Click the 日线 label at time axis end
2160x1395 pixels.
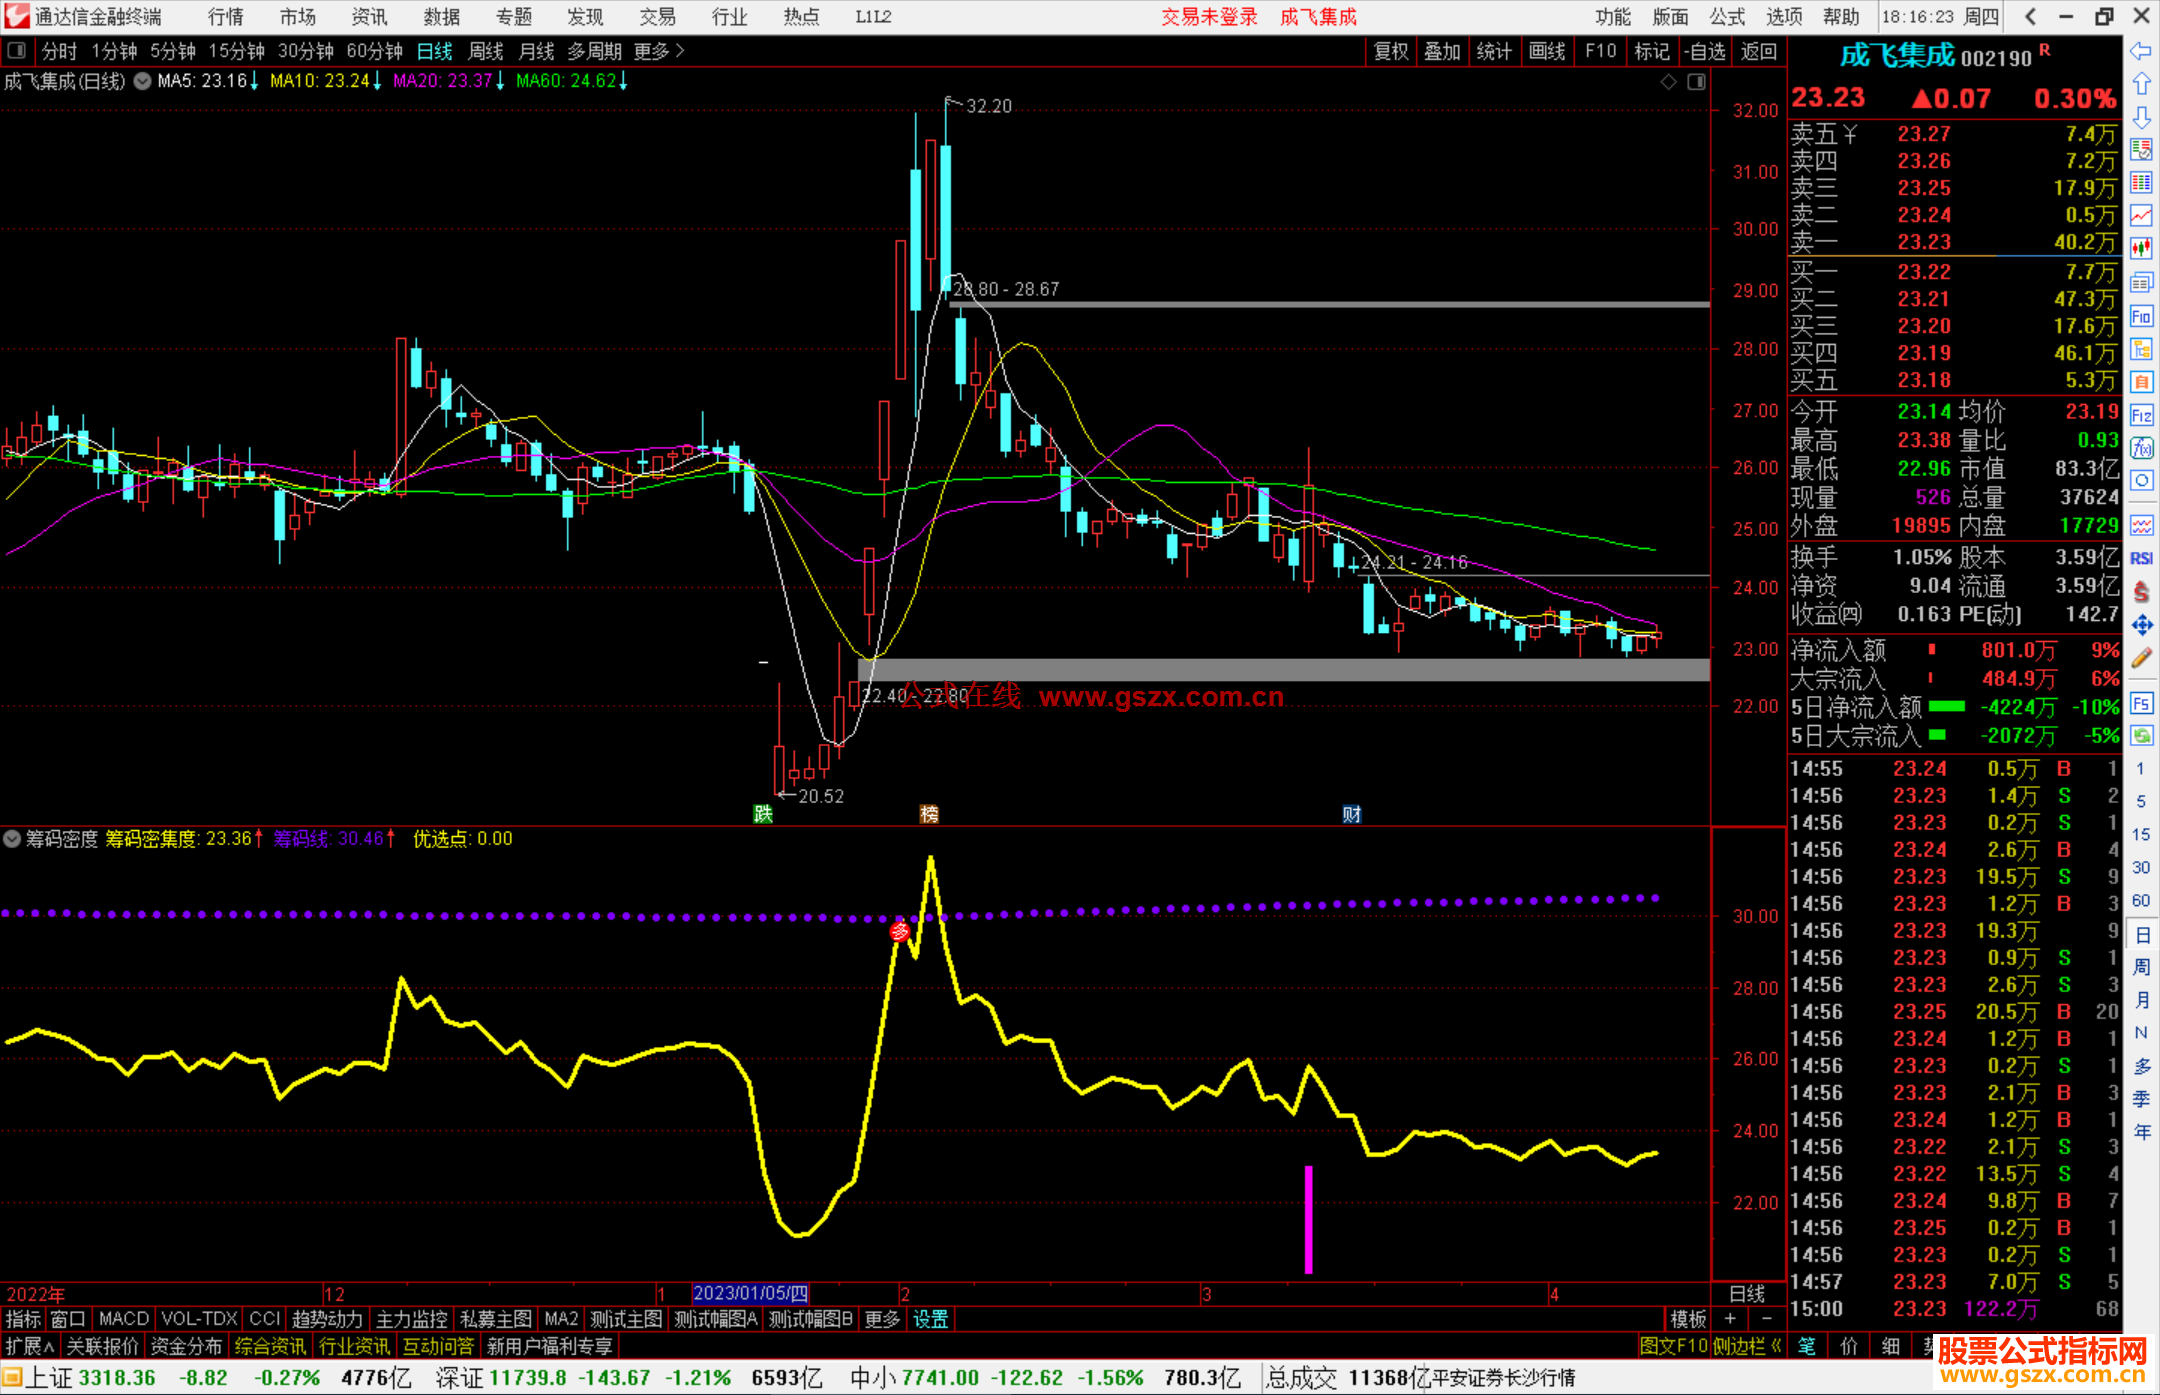pos(1747,1293)
